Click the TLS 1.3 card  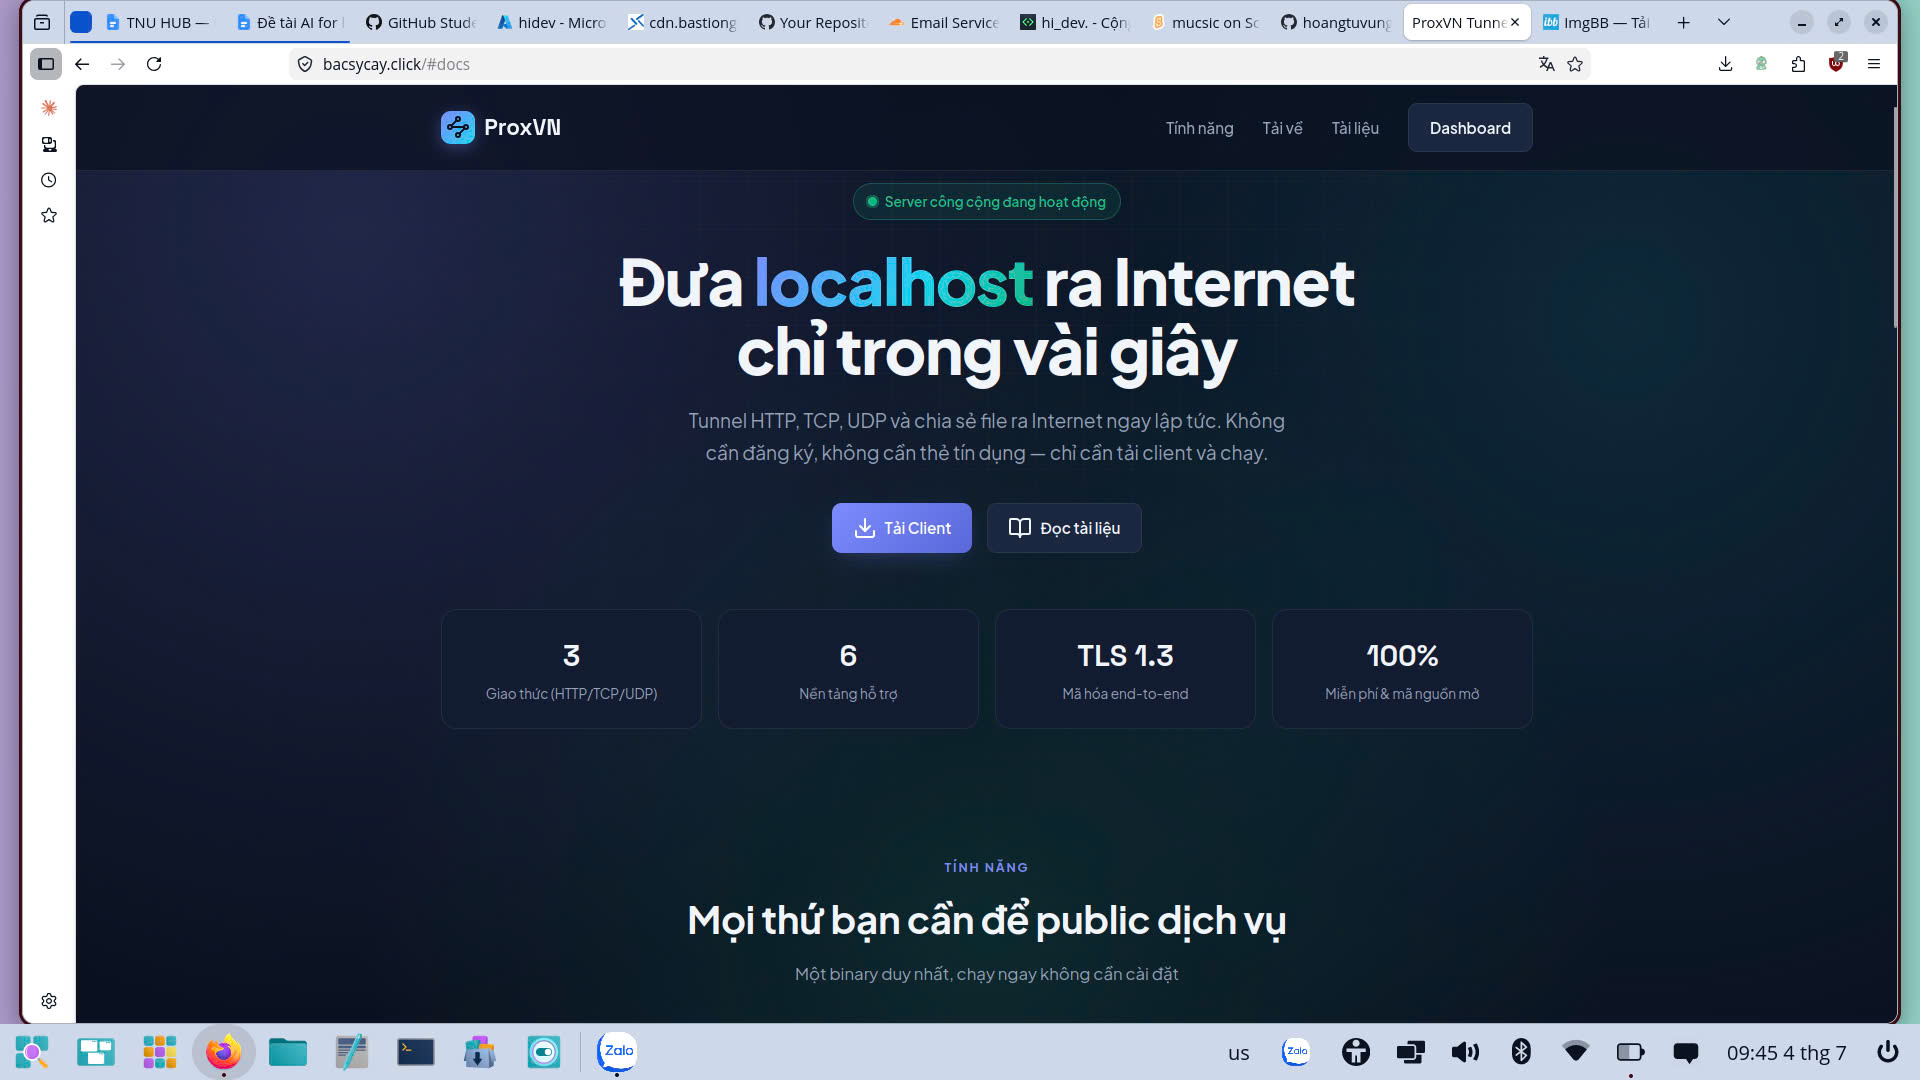pyautogui.click(x=1125, y=669)
